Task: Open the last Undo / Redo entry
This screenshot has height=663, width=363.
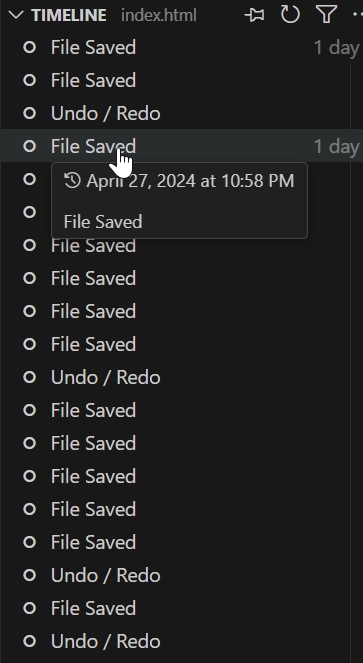Action: tap(182, 641)
